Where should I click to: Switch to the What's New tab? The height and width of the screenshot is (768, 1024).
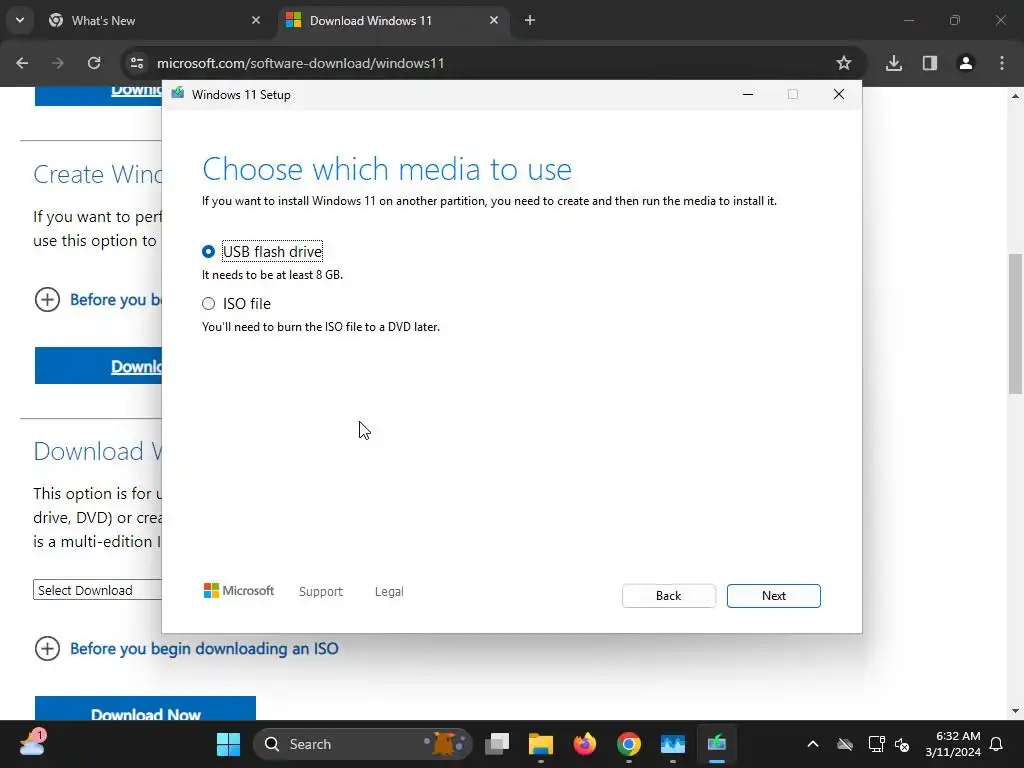coord(155,21)
